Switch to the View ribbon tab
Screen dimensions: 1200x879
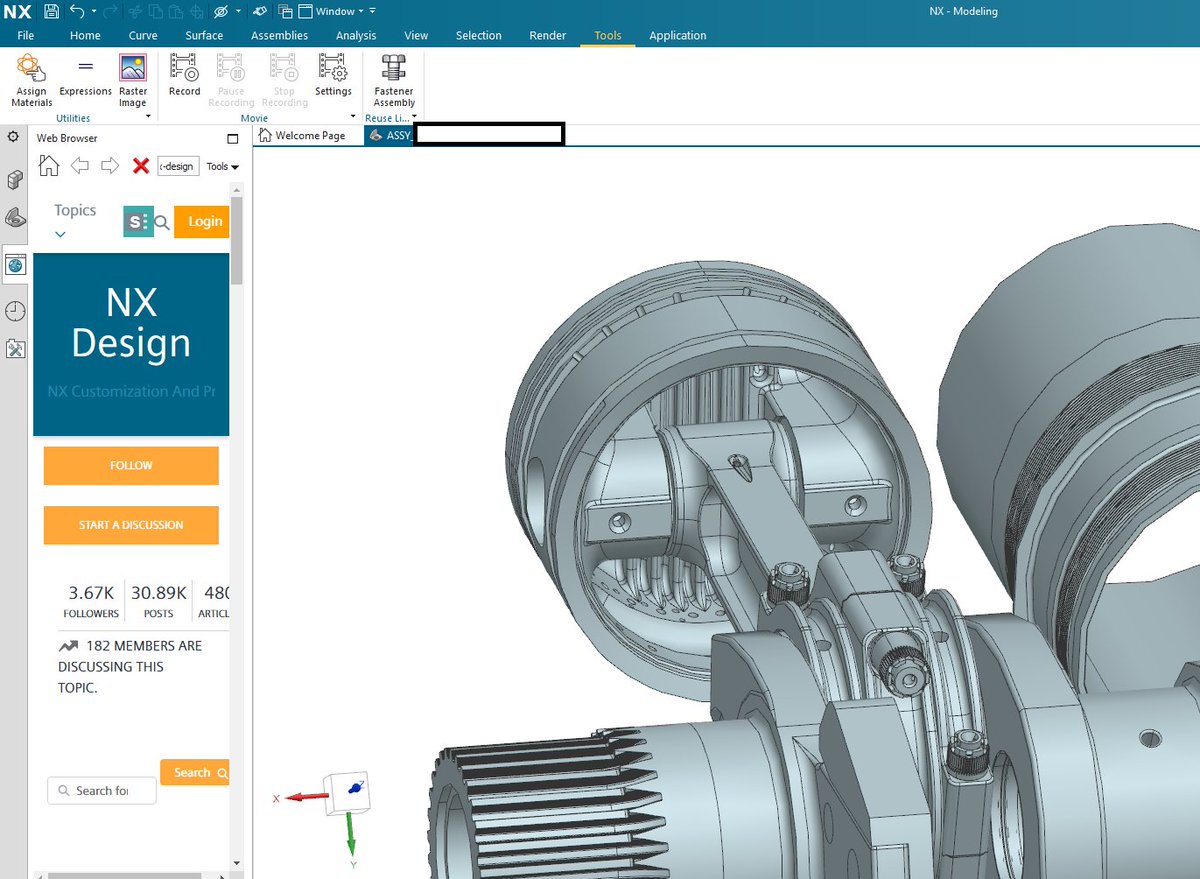[416, 35]
